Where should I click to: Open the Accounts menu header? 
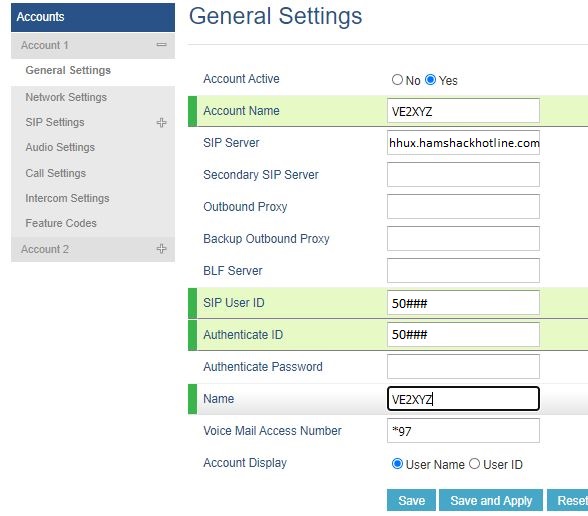click(93, 17)
